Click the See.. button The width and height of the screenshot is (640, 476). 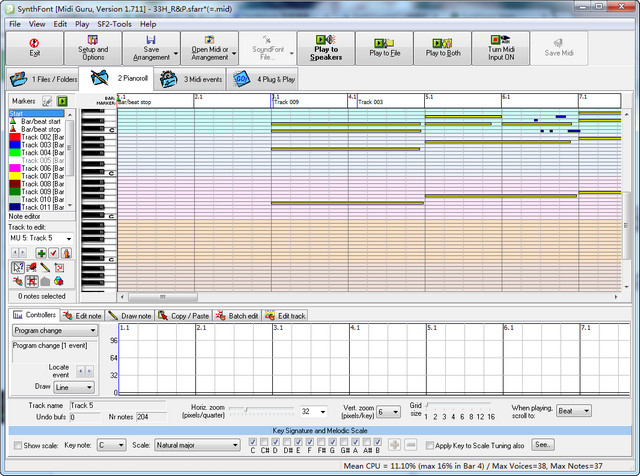pyautogui.click(x=543, y=445)
